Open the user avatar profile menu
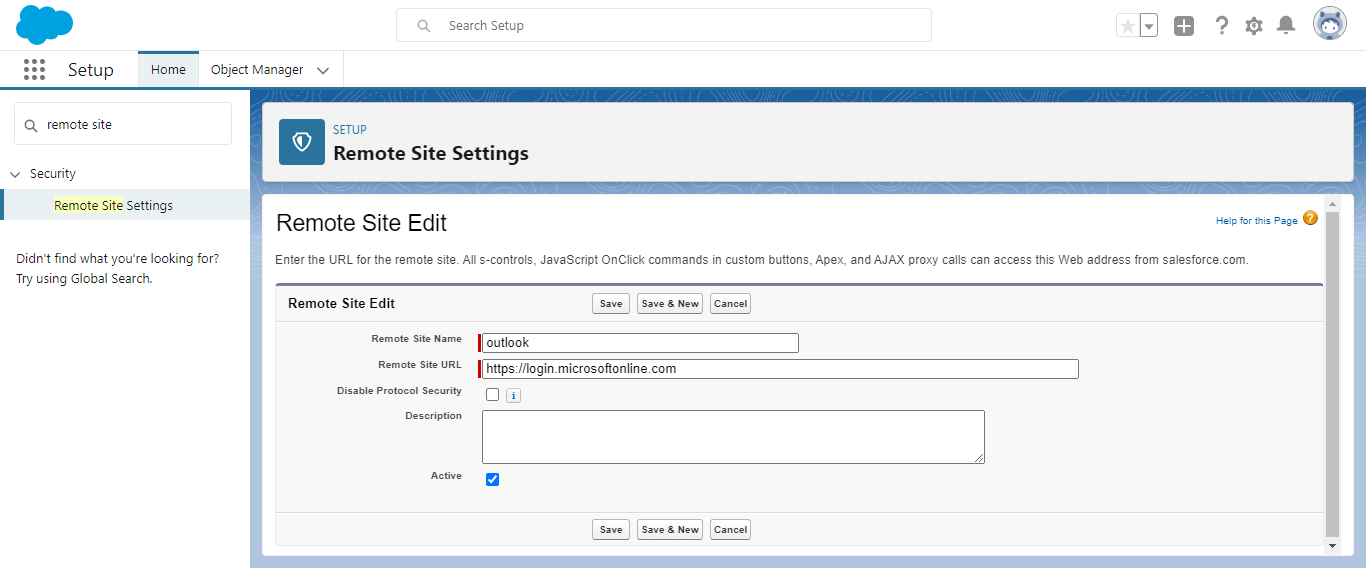 (1329, 25)
